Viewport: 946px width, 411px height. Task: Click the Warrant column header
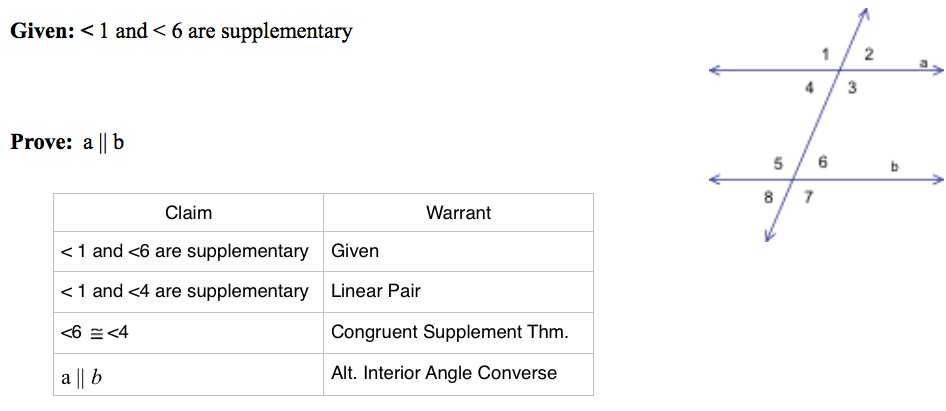coord(458,212)
